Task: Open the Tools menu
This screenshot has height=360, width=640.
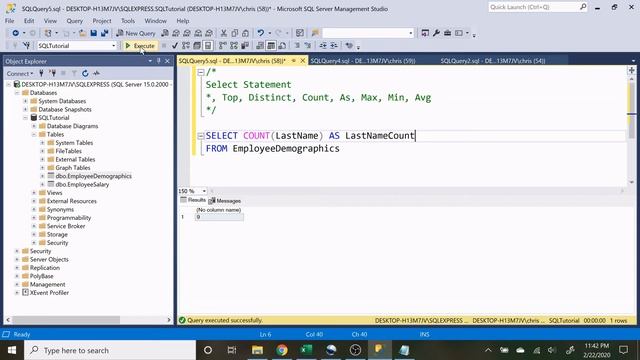Action: tap(128, 20)
